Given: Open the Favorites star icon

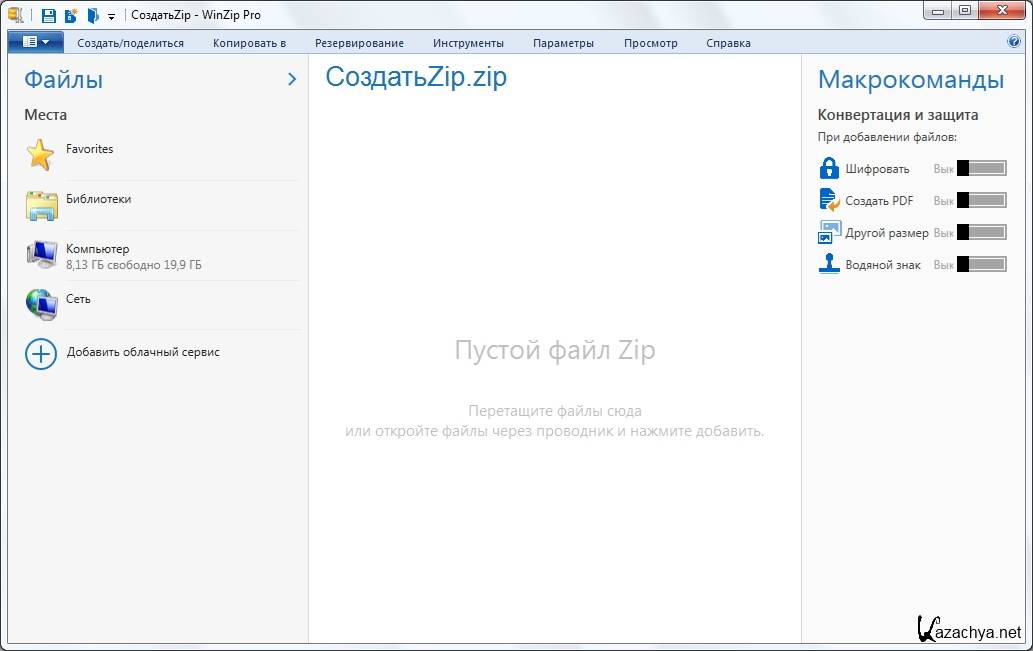Looking at the screenshot, I should tap(40, 155).
